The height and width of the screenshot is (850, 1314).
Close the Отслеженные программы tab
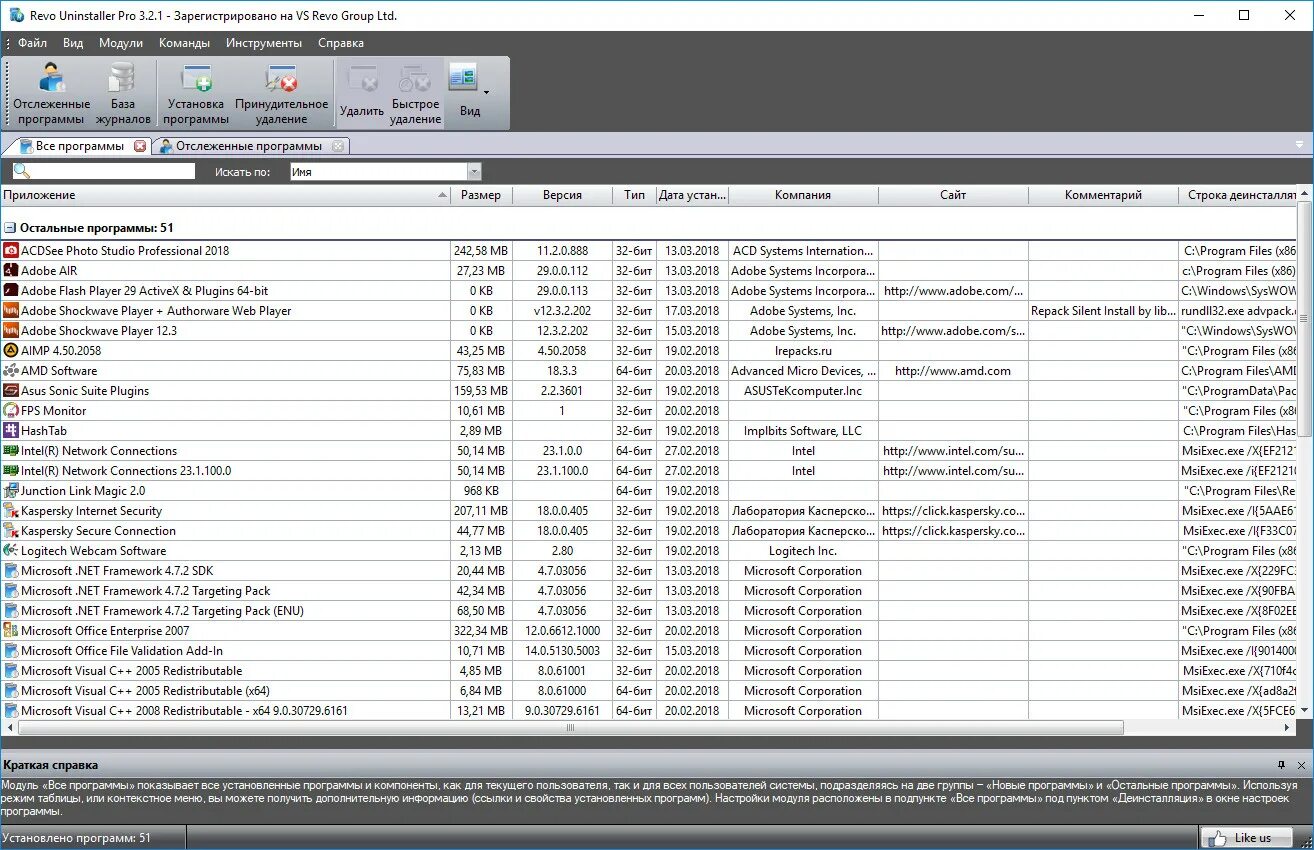click(338, 146)
